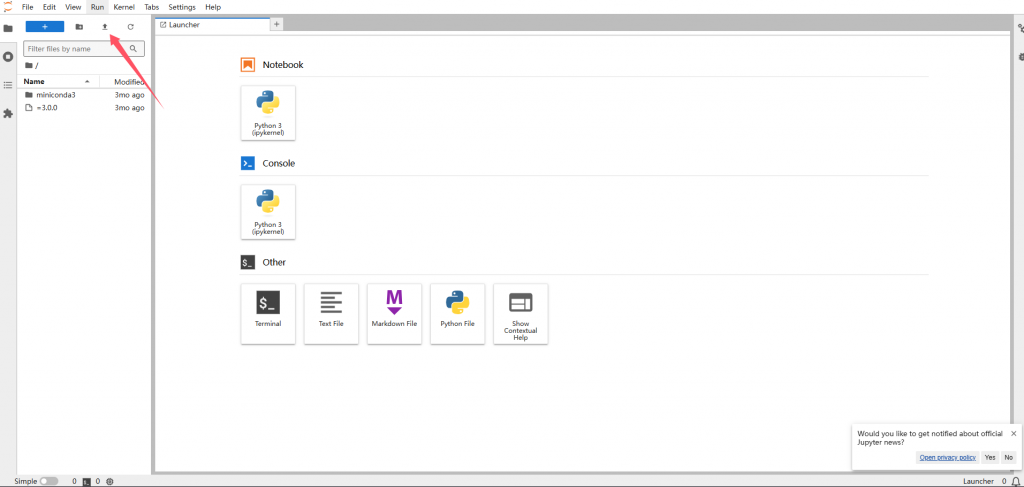Click Yes on Jupyter news prompt
This screenshot has height=487, width=1024.
(x=990, y=458)
